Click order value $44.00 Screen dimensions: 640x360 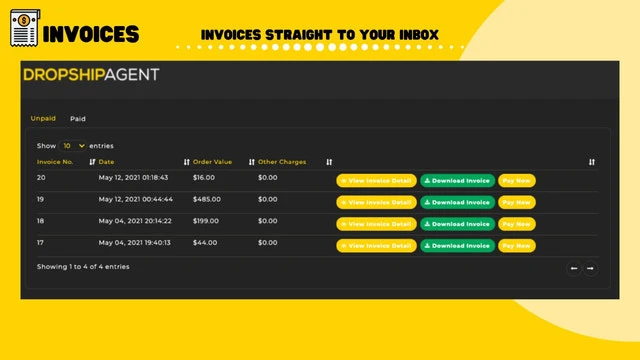(205, 242)
